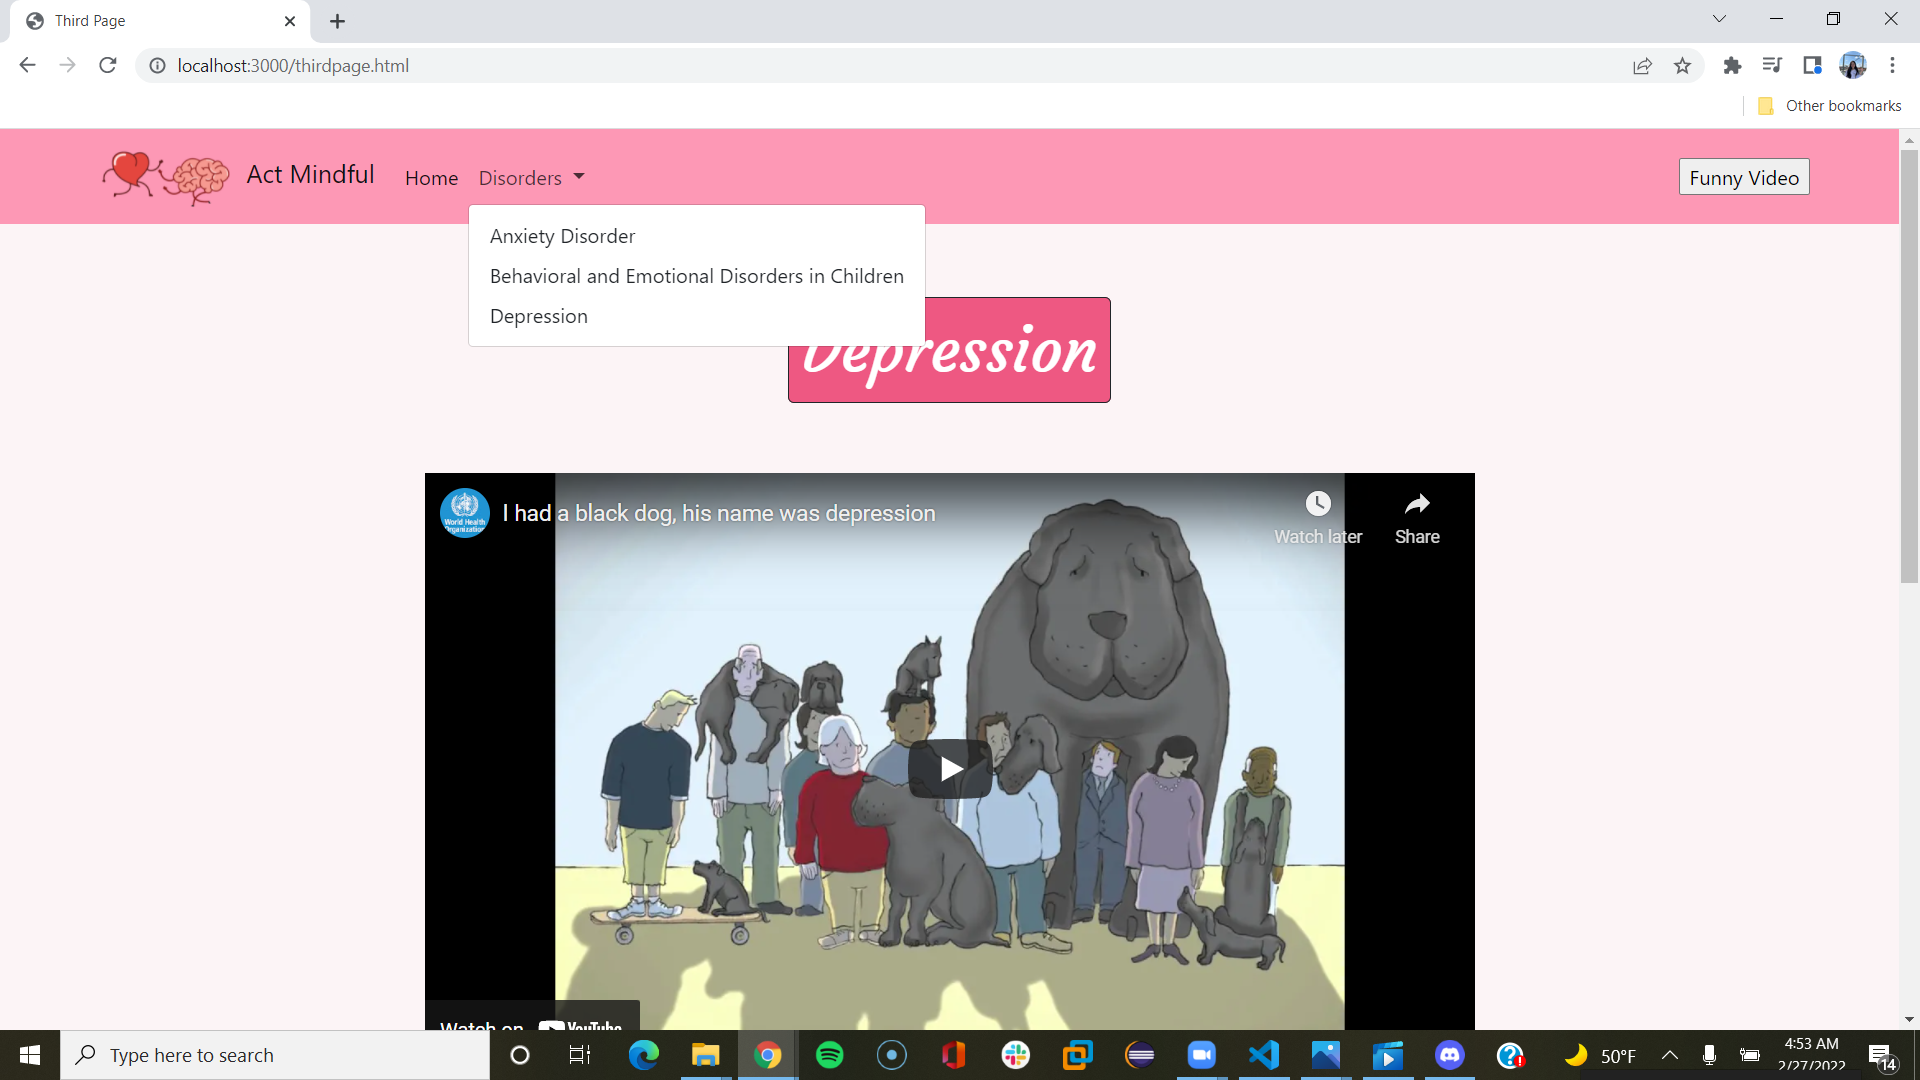The height and width of the screenshot is (1080, 1920).
Task: Play the black dog depression video
Action: [950, 768]
